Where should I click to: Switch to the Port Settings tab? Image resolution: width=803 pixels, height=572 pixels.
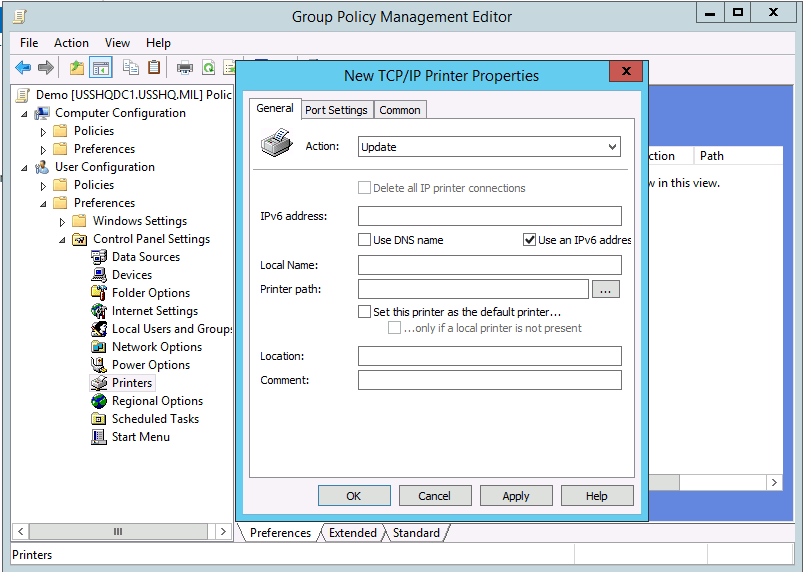336,110
